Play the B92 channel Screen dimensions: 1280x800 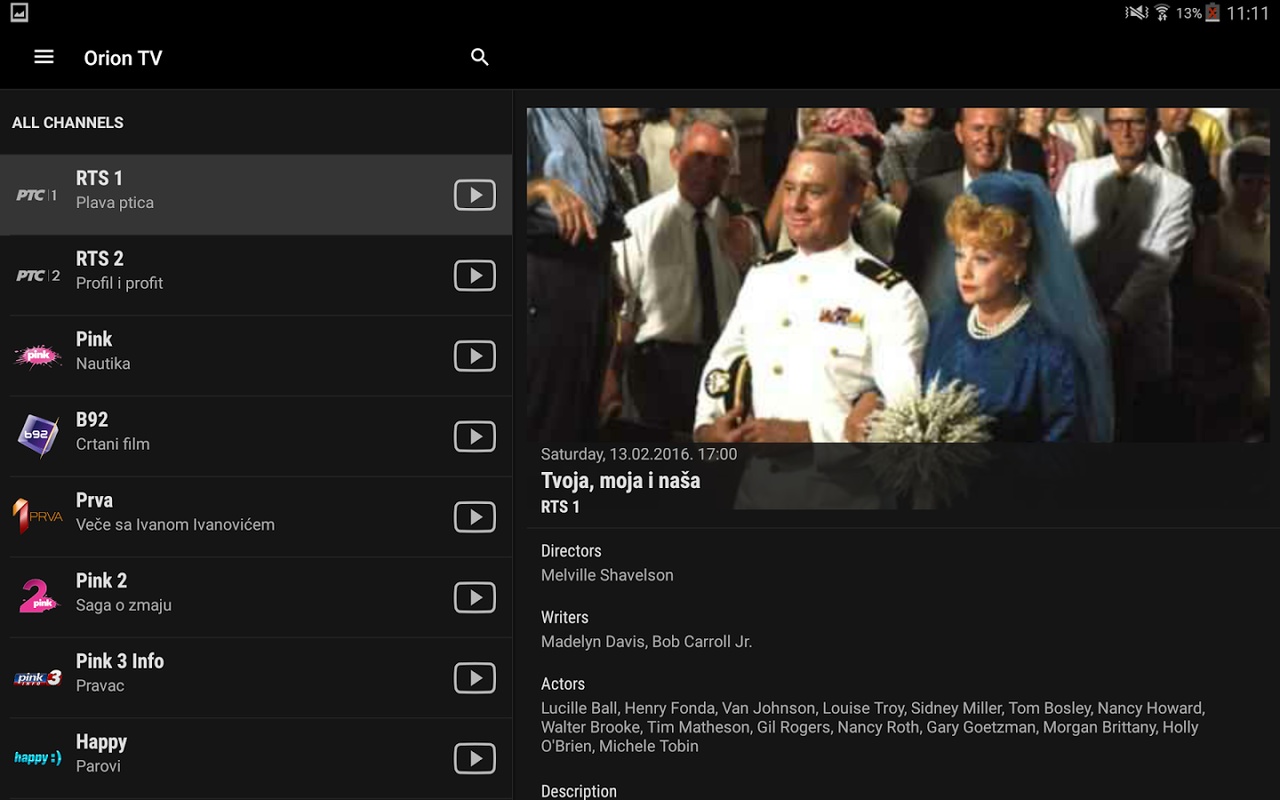(x=475, y=436)
